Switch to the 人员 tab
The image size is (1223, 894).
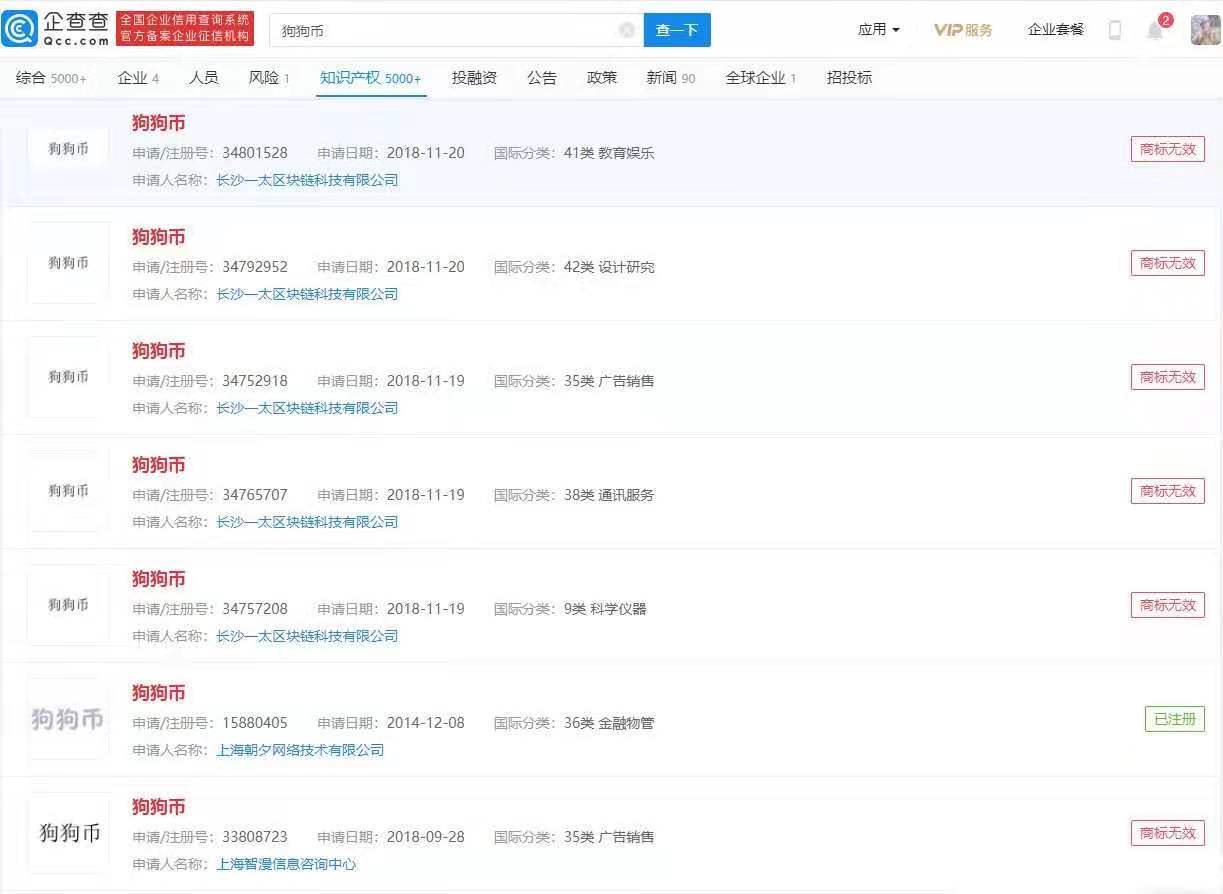coord(204,78)
